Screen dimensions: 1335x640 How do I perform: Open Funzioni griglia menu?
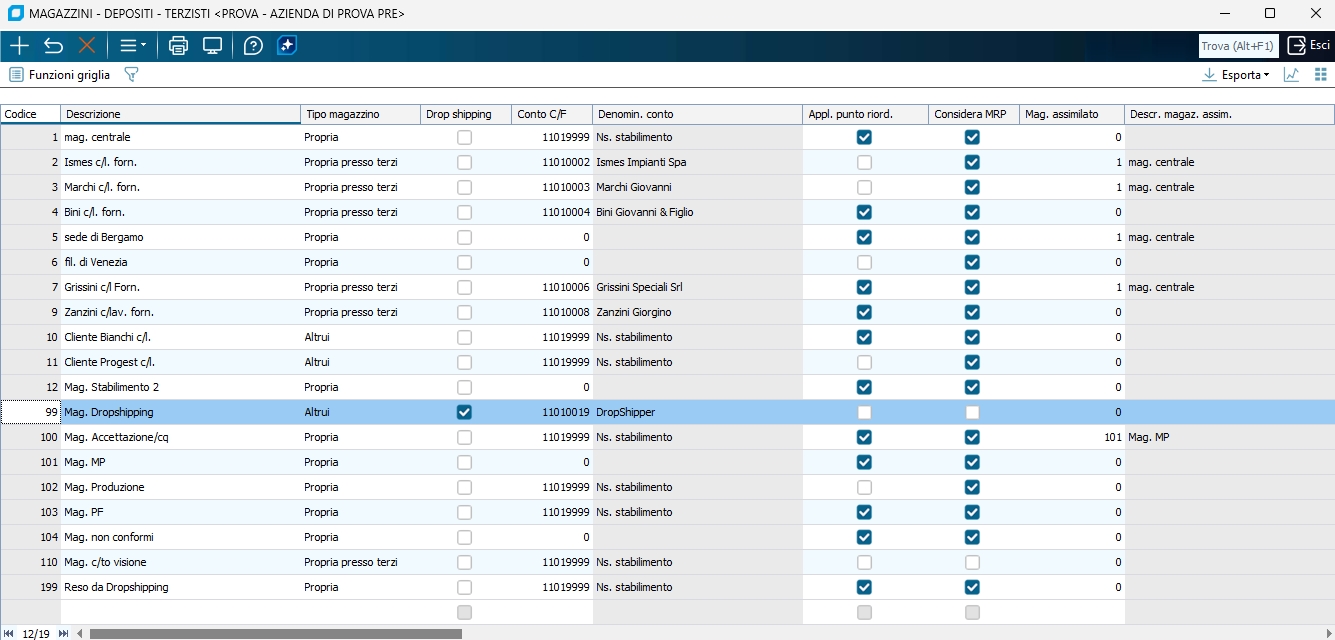click(59, 75)
